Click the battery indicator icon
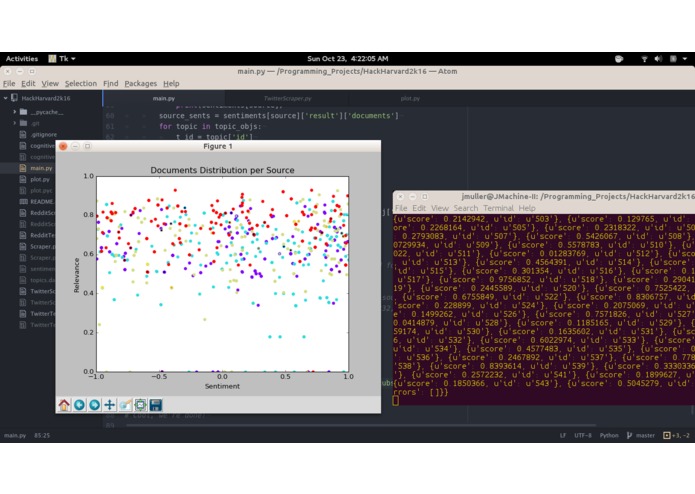Image resolution: width=695 pixels, height=494 pixels. click(673, 58)
